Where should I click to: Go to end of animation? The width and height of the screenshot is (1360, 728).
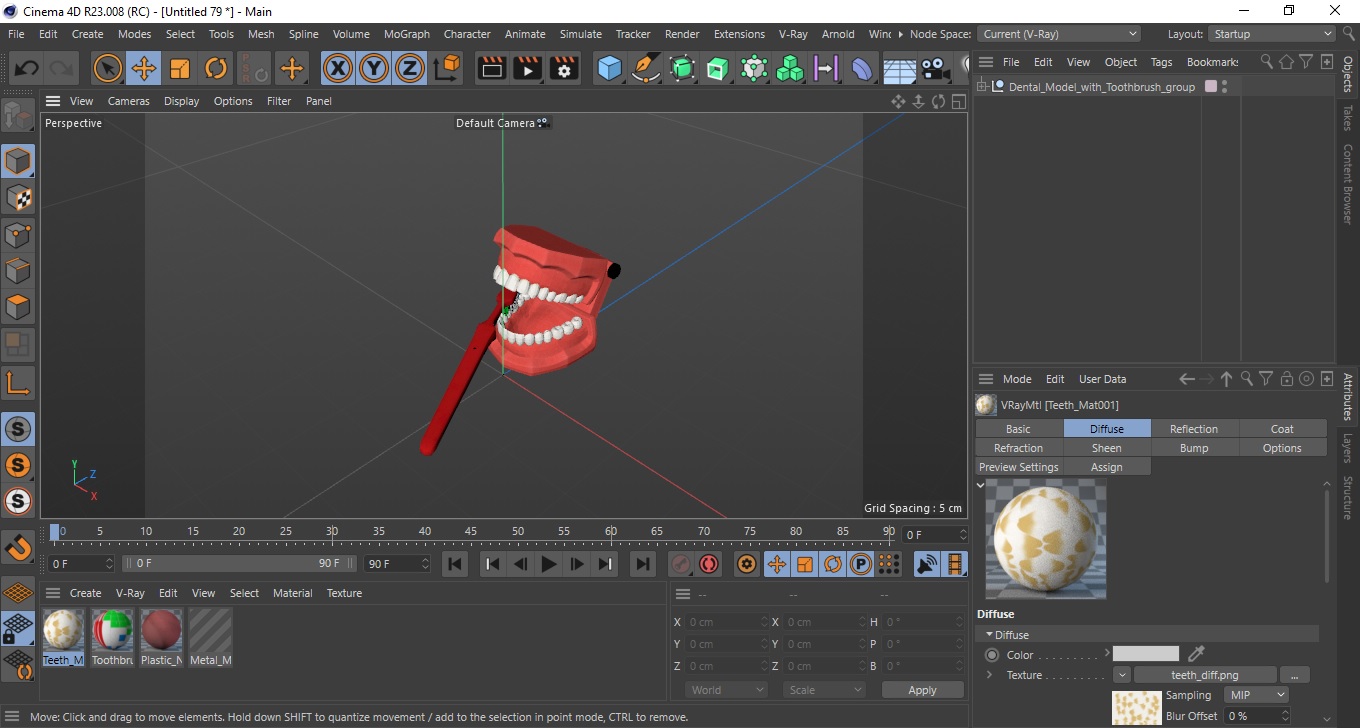coord(644,564)
